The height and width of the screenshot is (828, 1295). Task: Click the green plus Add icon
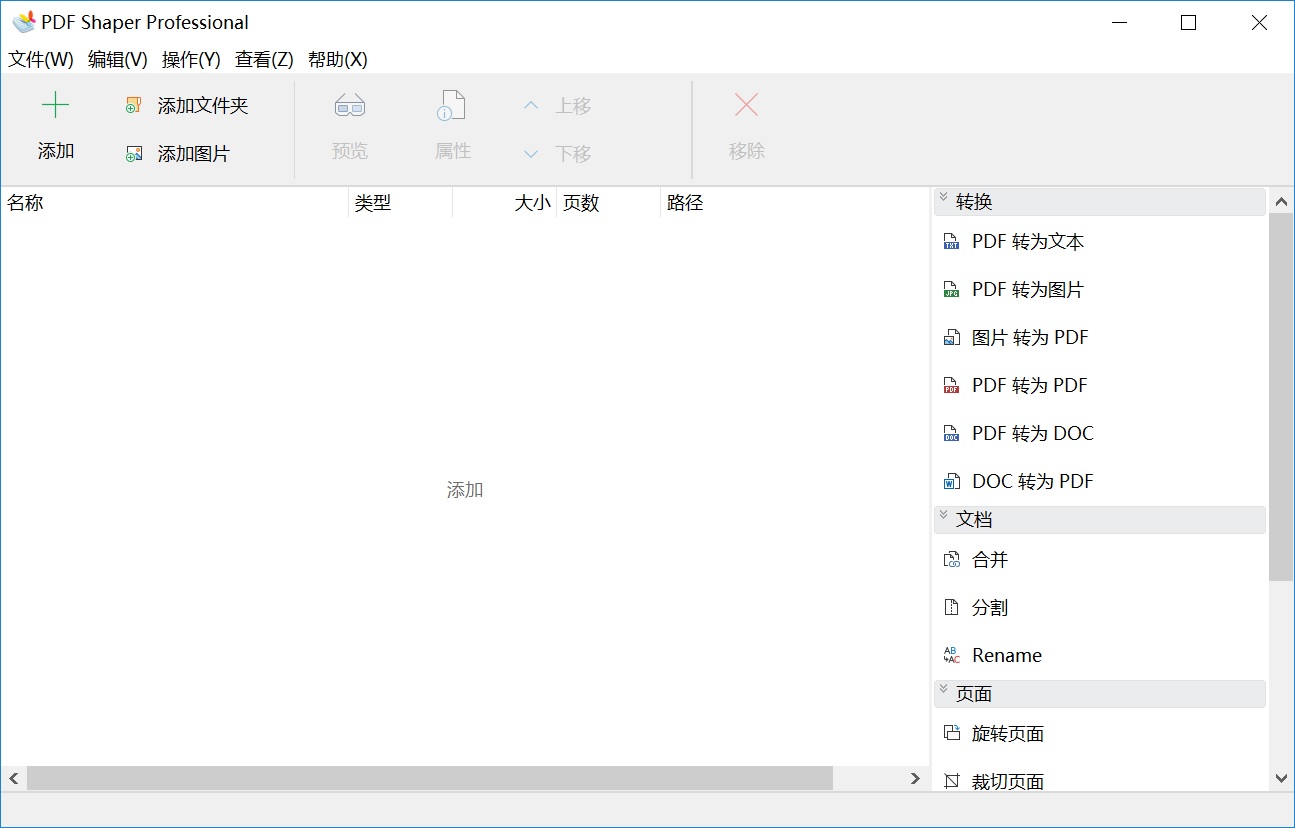pyautogui.click(x=55, y=106)
